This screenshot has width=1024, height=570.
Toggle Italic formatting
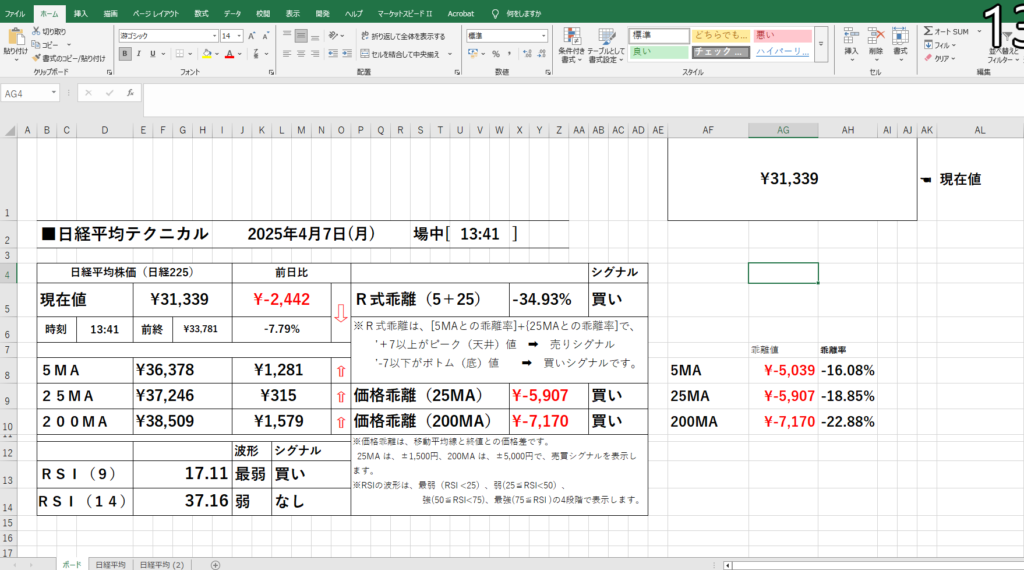[138, 54]
